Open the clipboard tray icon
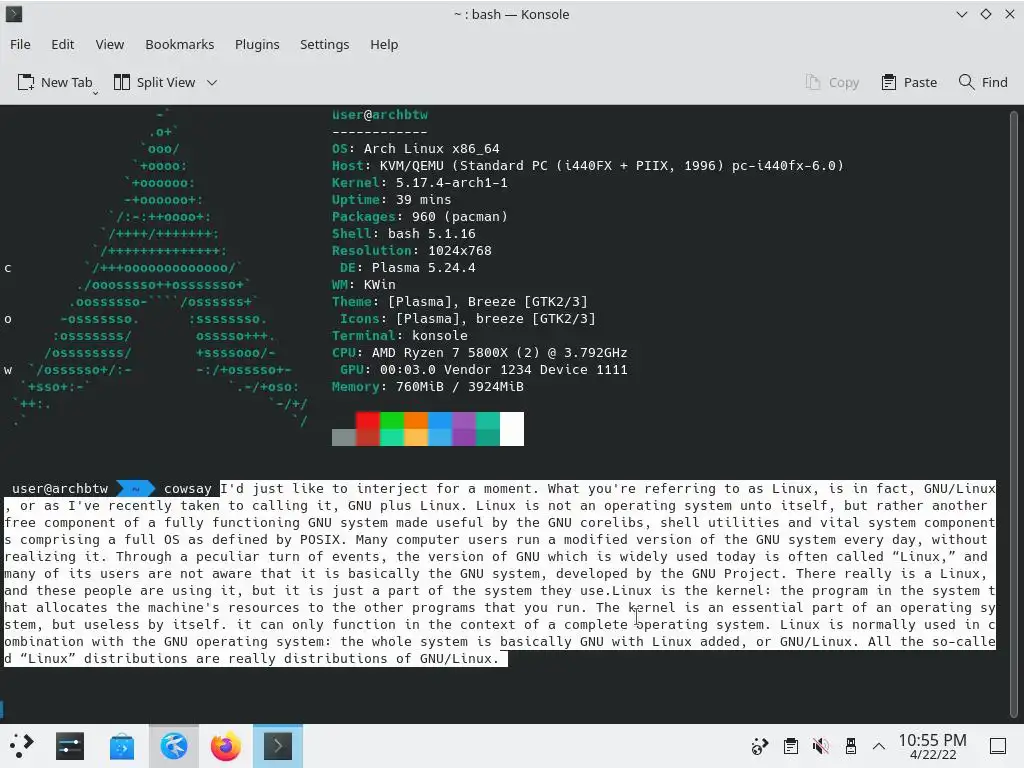The image size is (1024, 768). pos(791,746)
